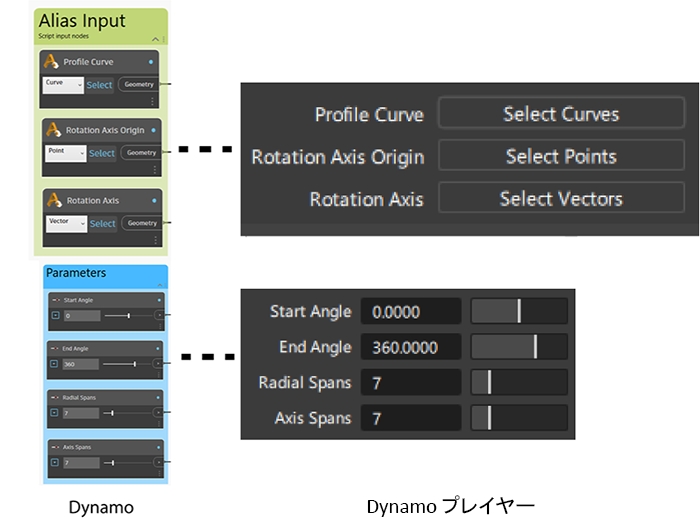The height and width of the screenshot is (518, 700).
Task: Expand the Axis Spans slider settings toggle
Action: (x=55, y=462)
